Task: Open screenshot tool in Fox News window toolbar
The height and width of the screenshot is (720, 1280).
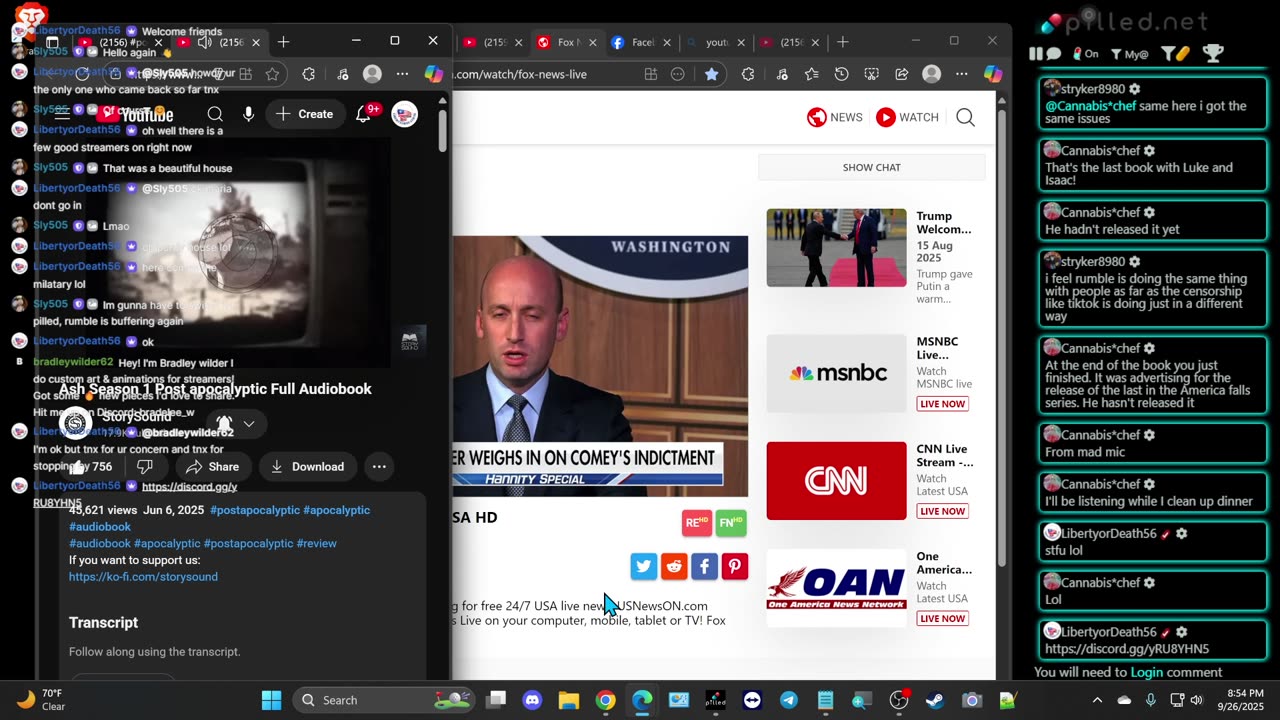Action: (871, 74)
